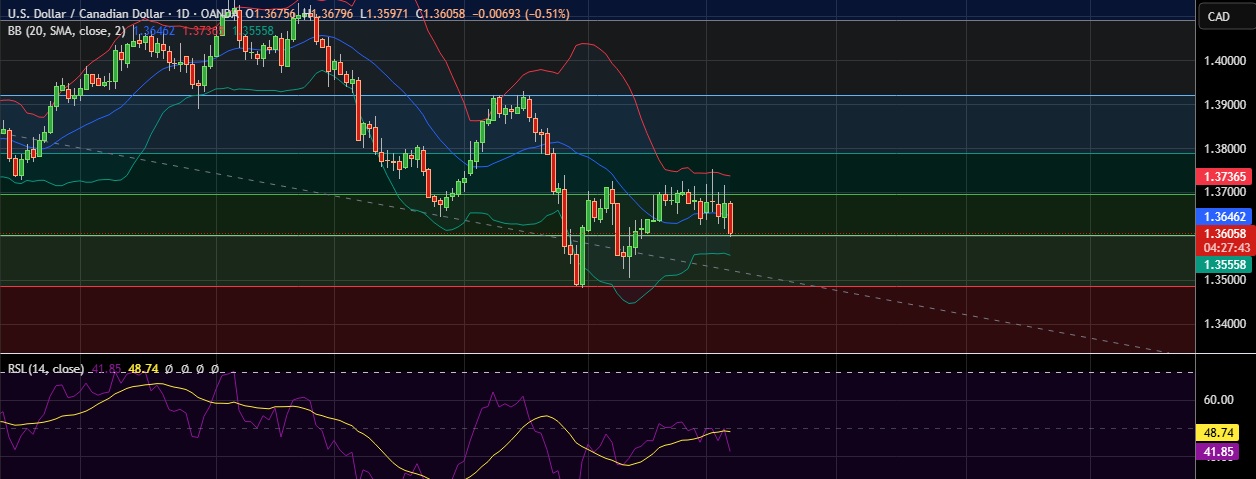This screenshot has height=479, width=1256.
Task: Click the 1.36058 current price label
Action: [1224, 233]
